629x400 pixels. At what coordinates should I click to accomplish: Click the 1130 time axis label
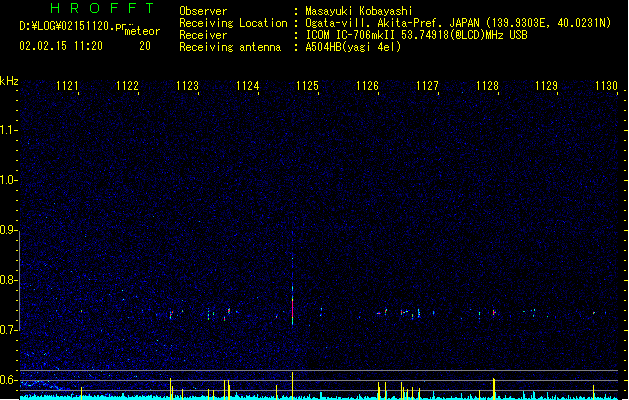coord(606,85)
